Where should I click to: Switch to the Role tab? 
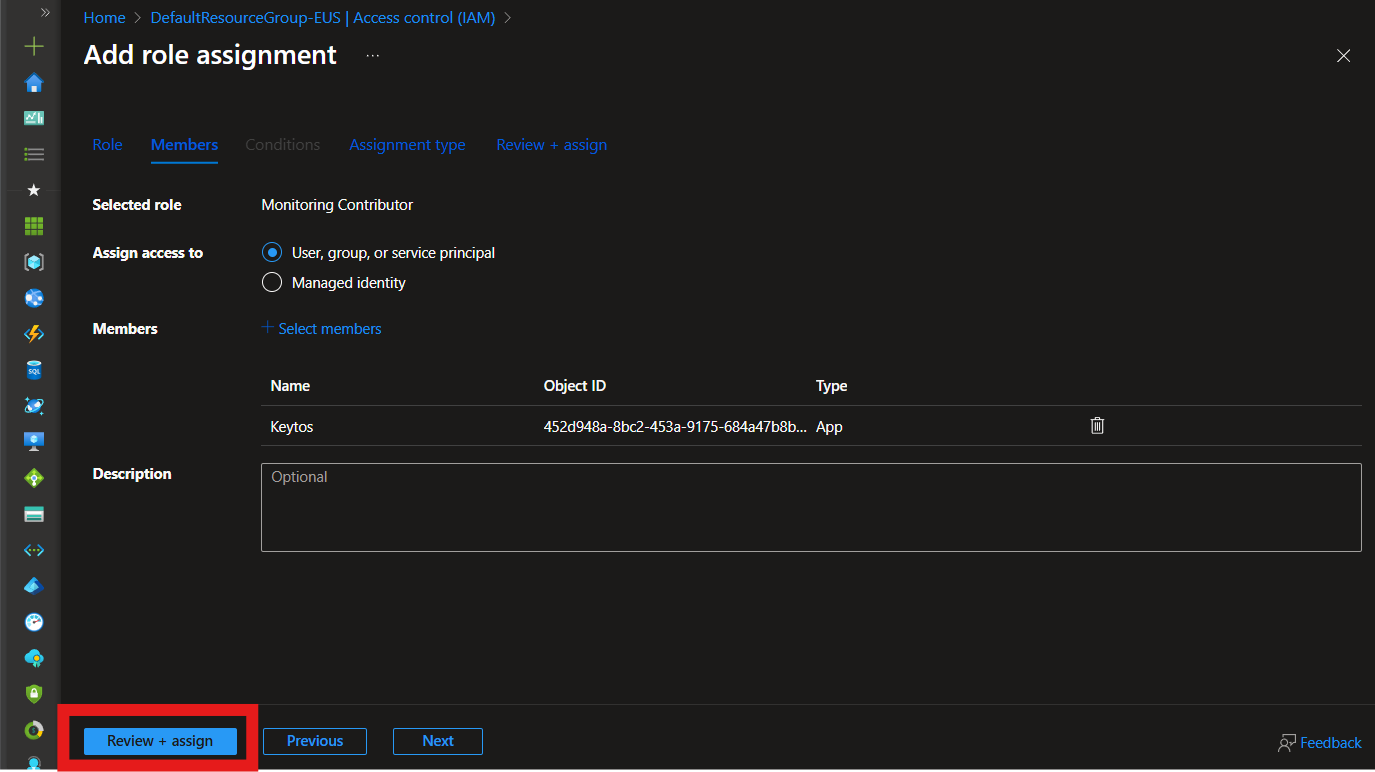(107, 145)
